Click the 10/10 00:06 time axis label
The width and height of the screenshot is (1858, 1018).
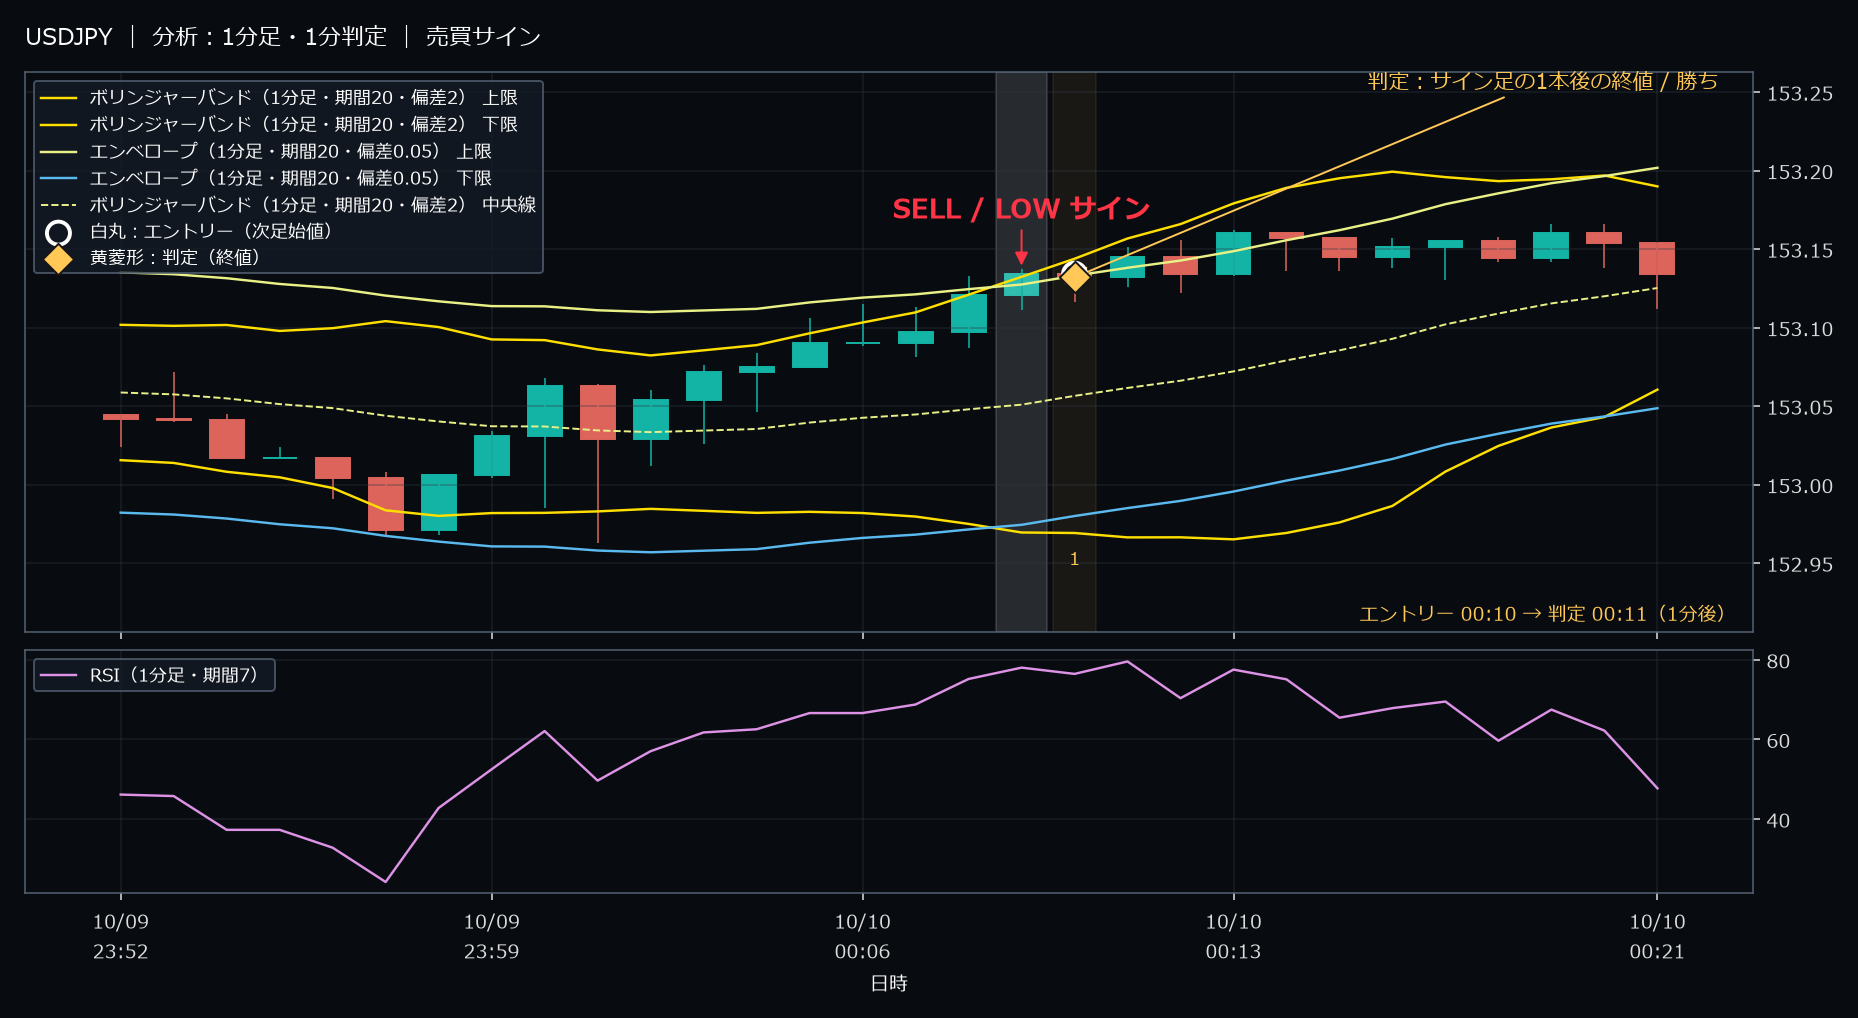[863, 937]
